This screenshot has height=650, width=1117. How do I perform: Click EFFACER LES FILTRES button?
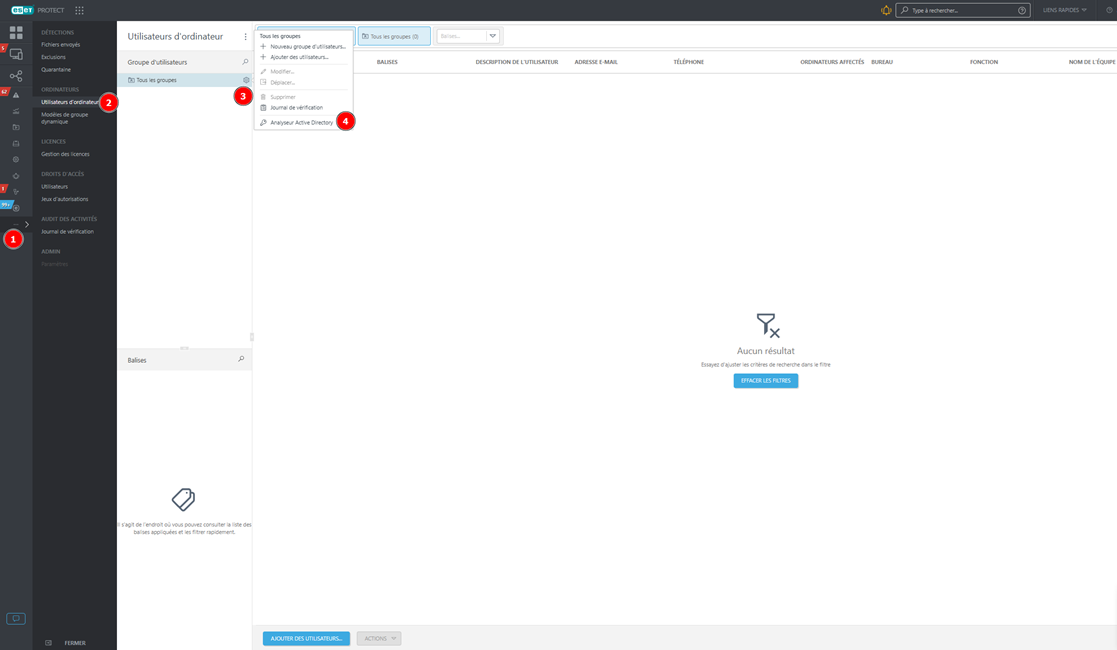click(x=766, y=381)
